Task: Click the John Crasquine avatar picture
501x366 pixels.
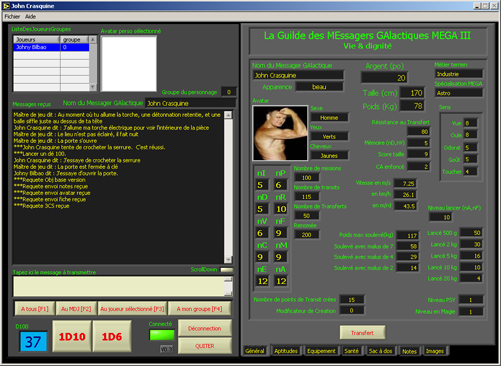Action: pos(280,133)
